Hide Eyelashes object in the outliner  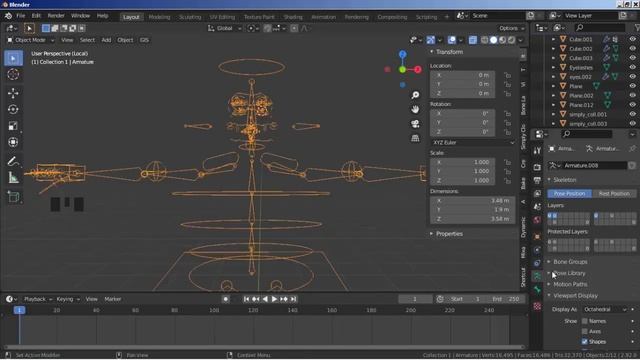tap(632, 67)
